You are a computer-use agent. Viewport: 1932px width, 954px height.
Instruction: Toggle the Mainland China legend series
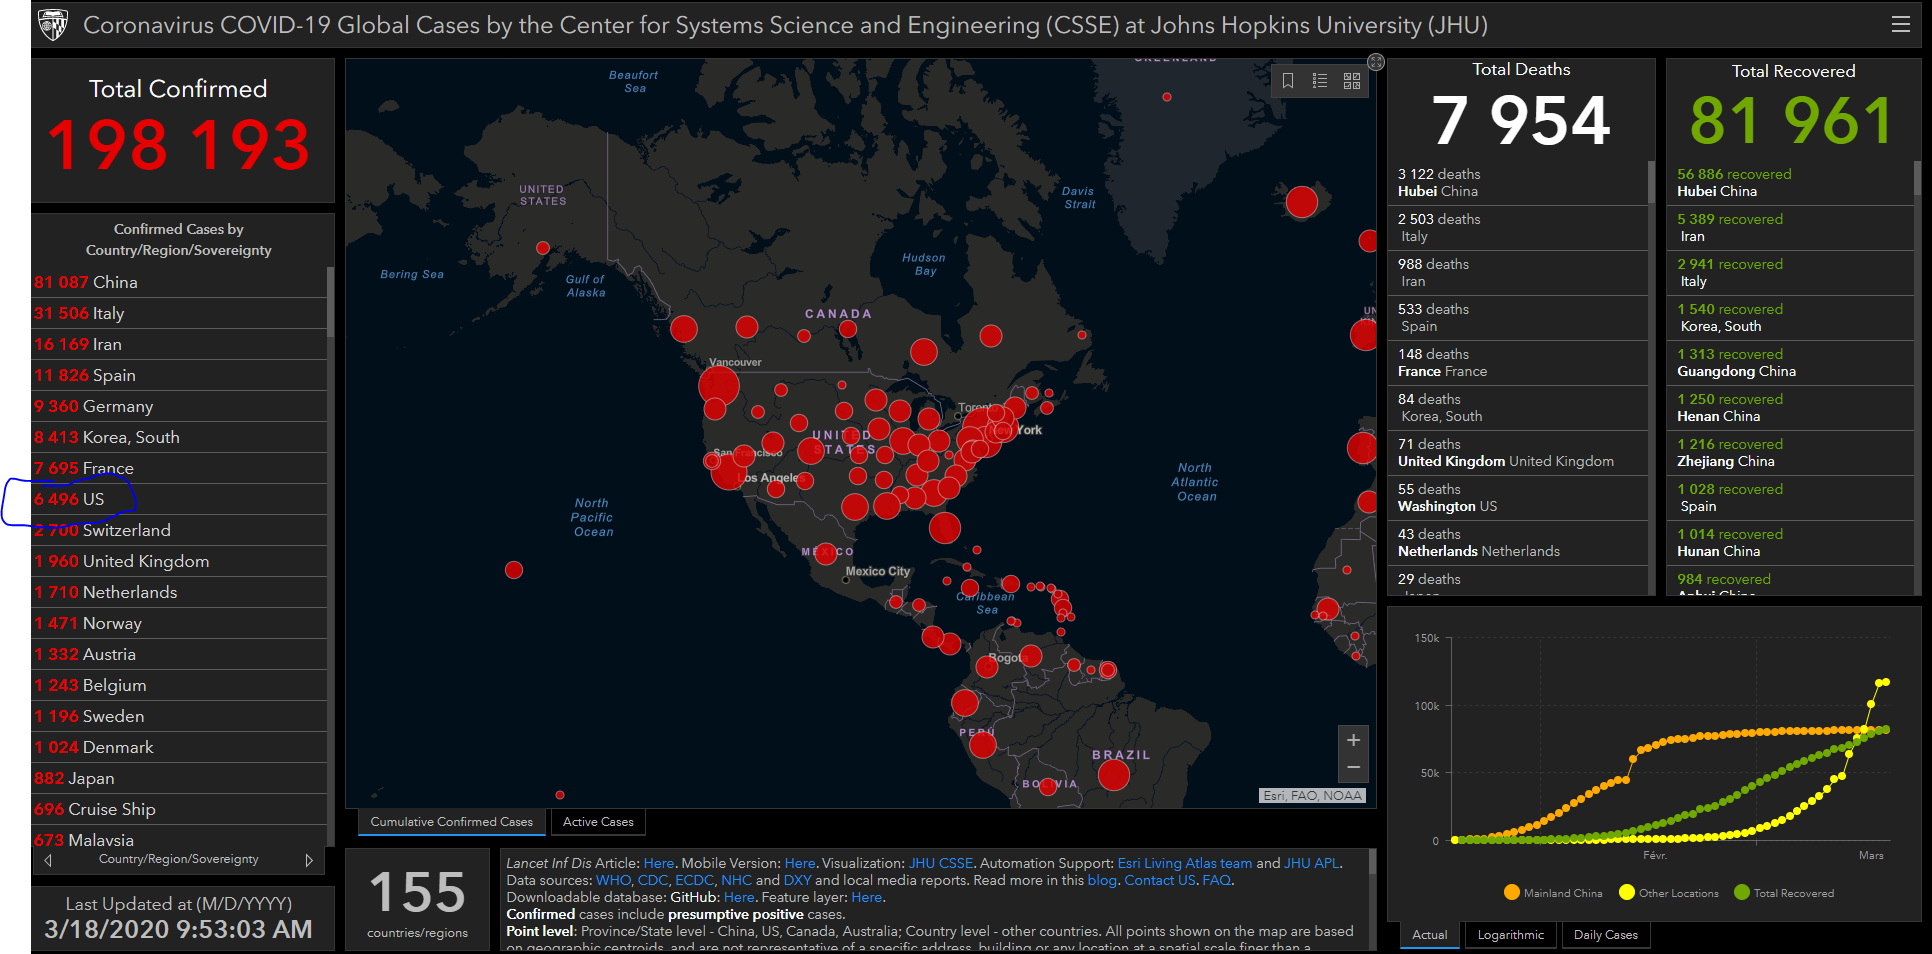click(x=1553, y=893)
